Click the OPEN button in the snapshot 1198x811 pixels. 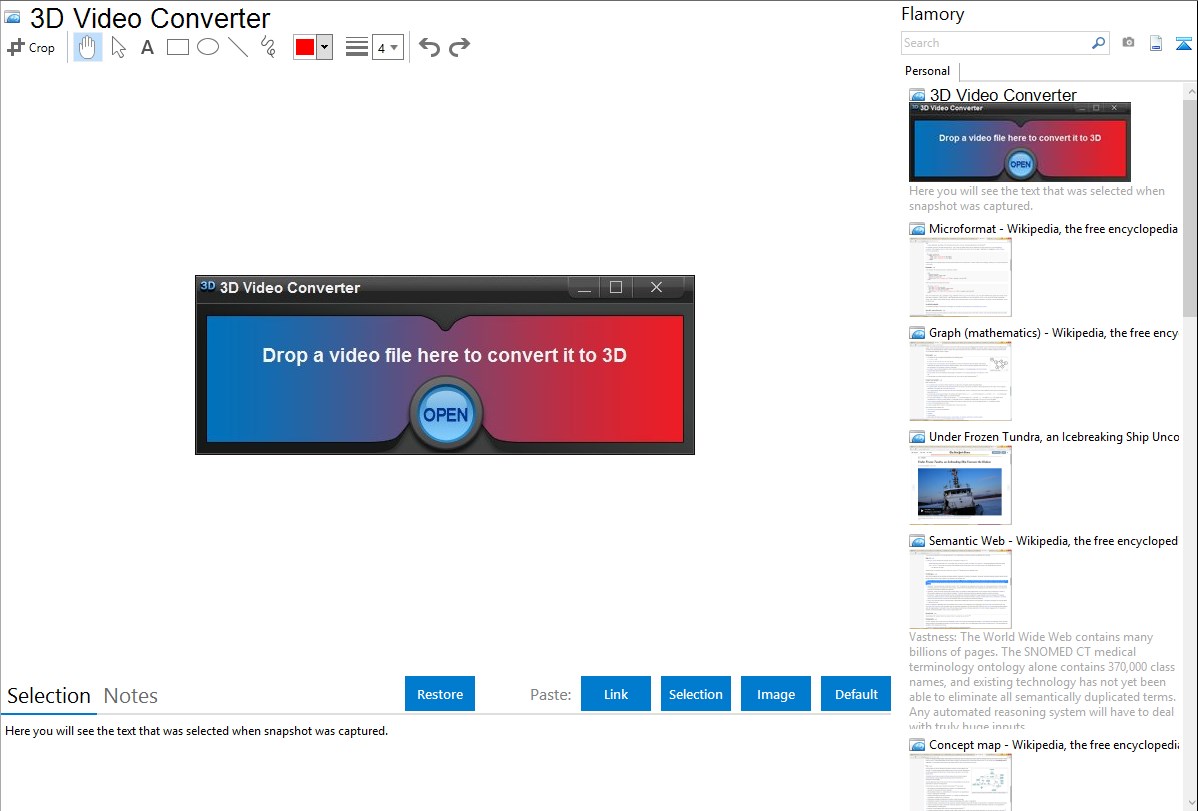[446, 414]
